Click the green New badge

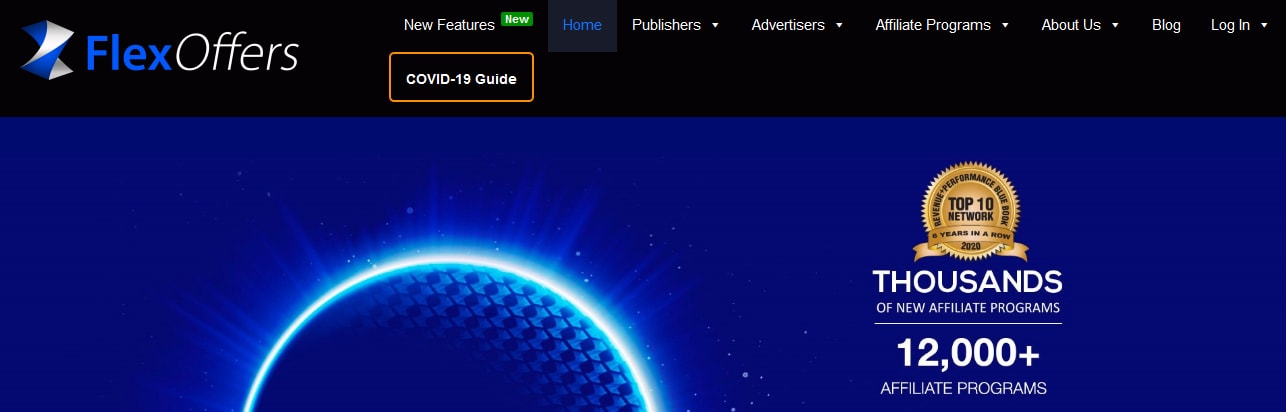[516, 19]
